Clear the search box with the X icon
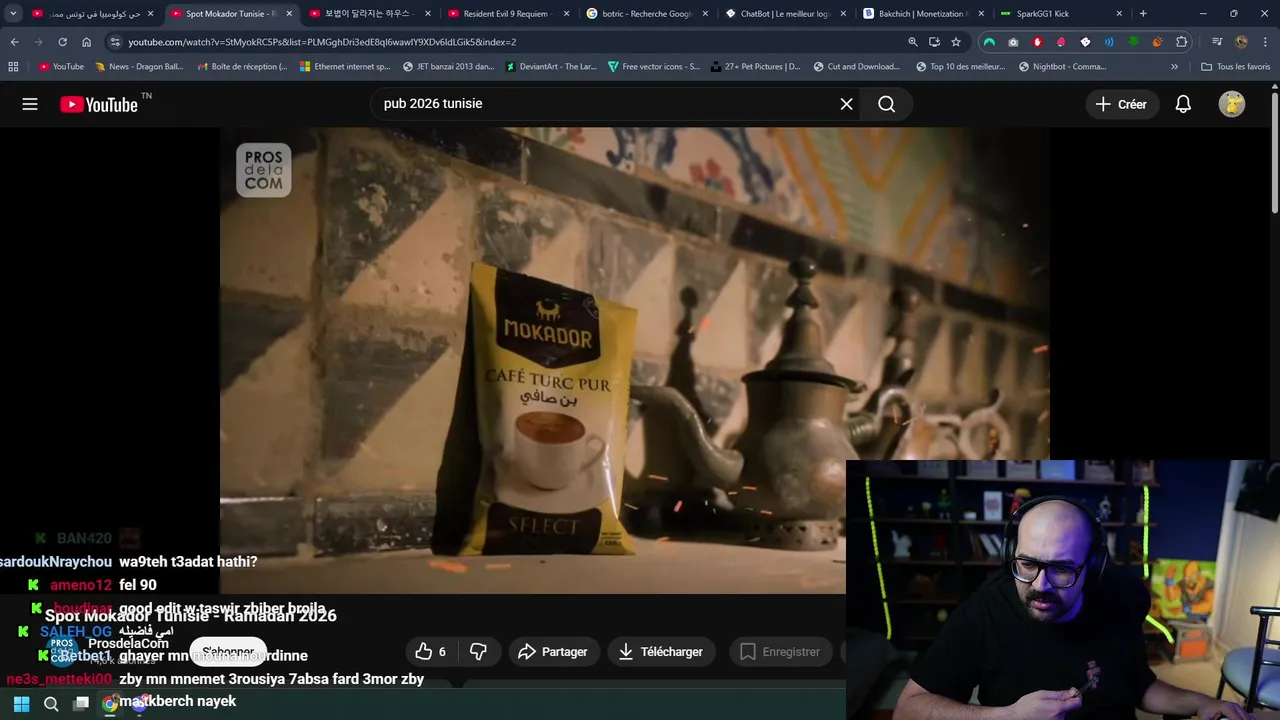Viewport: 1280px width, 720px height. (x=846, y=104)
